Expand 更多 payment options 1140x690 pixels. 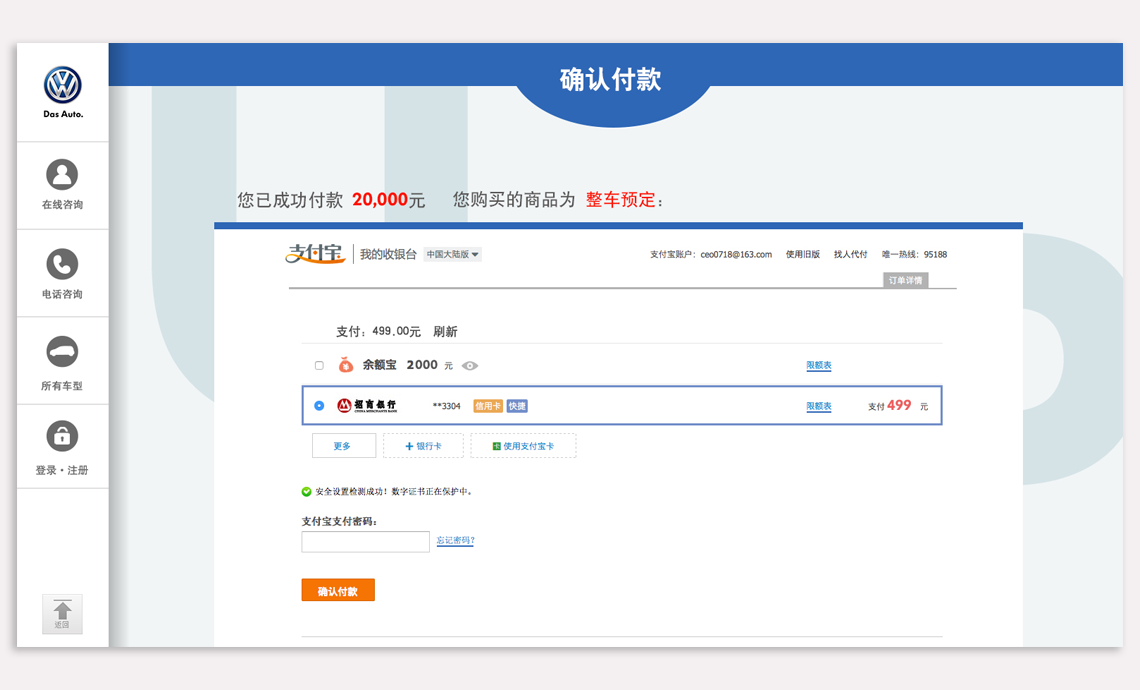coord(343,446)
